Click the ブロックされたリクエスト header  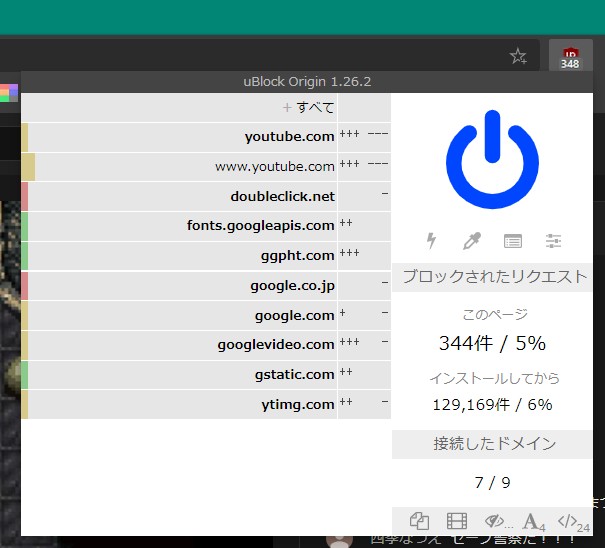click(x=492, y=277)
